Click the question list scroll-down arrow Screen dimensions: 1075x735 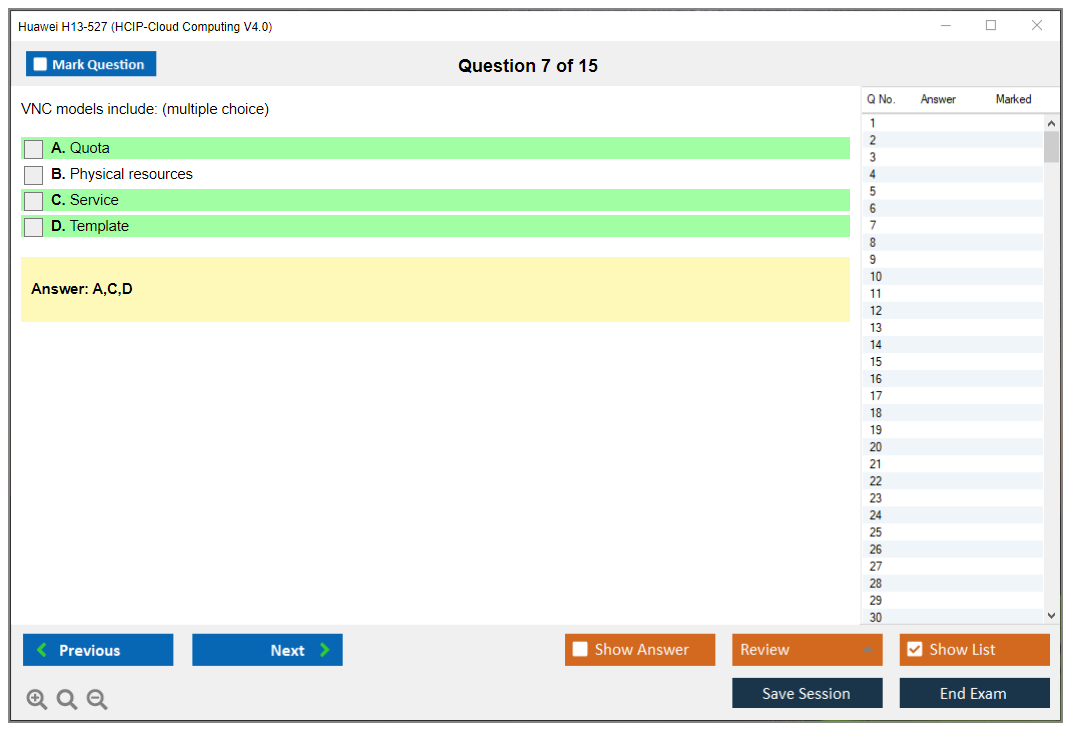pyautogui.click(x=1051, y=617)
